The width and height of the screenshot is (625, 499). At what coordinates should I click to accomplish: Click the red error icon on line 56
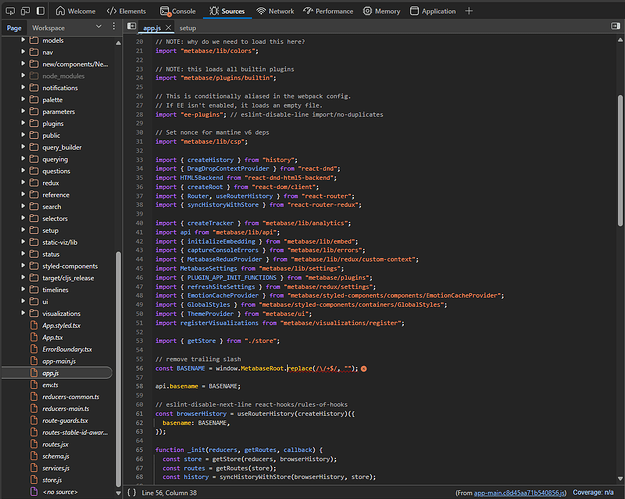click(364, 369)
